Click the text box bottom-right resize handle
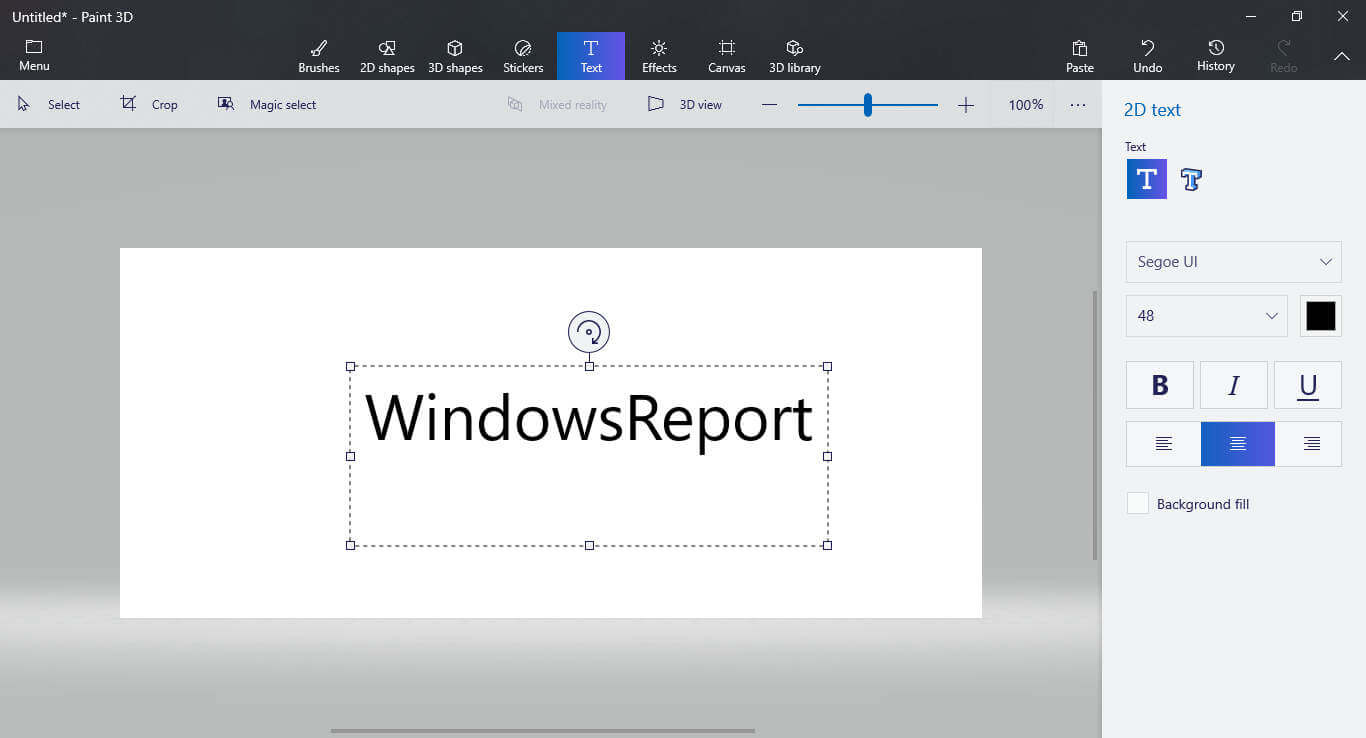1366x738 pixels. [x=827, y=545]
